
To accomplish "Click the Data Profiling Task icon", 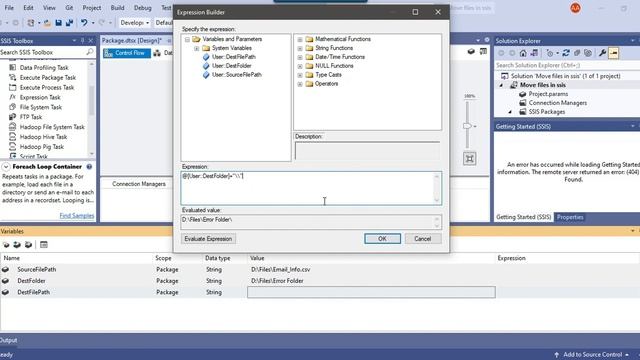I will click(x=13, y=67).
